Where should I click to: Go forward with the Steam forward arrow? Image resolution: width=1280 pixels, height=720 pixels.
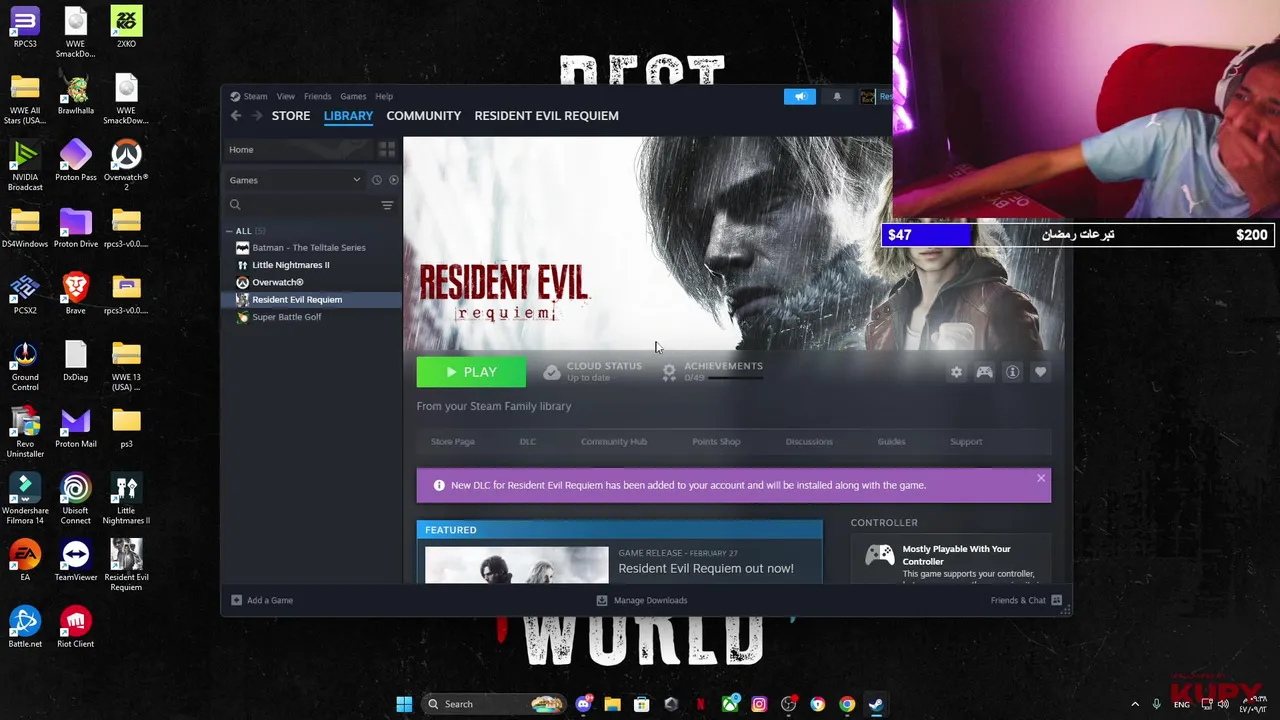pyautogui.click(x=257, y=116)
